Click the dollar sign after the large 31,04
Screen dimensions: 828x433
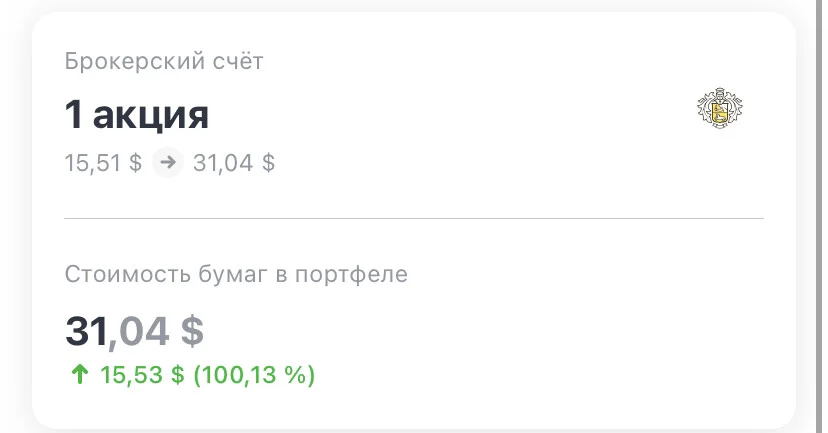[x=192, y=332]
